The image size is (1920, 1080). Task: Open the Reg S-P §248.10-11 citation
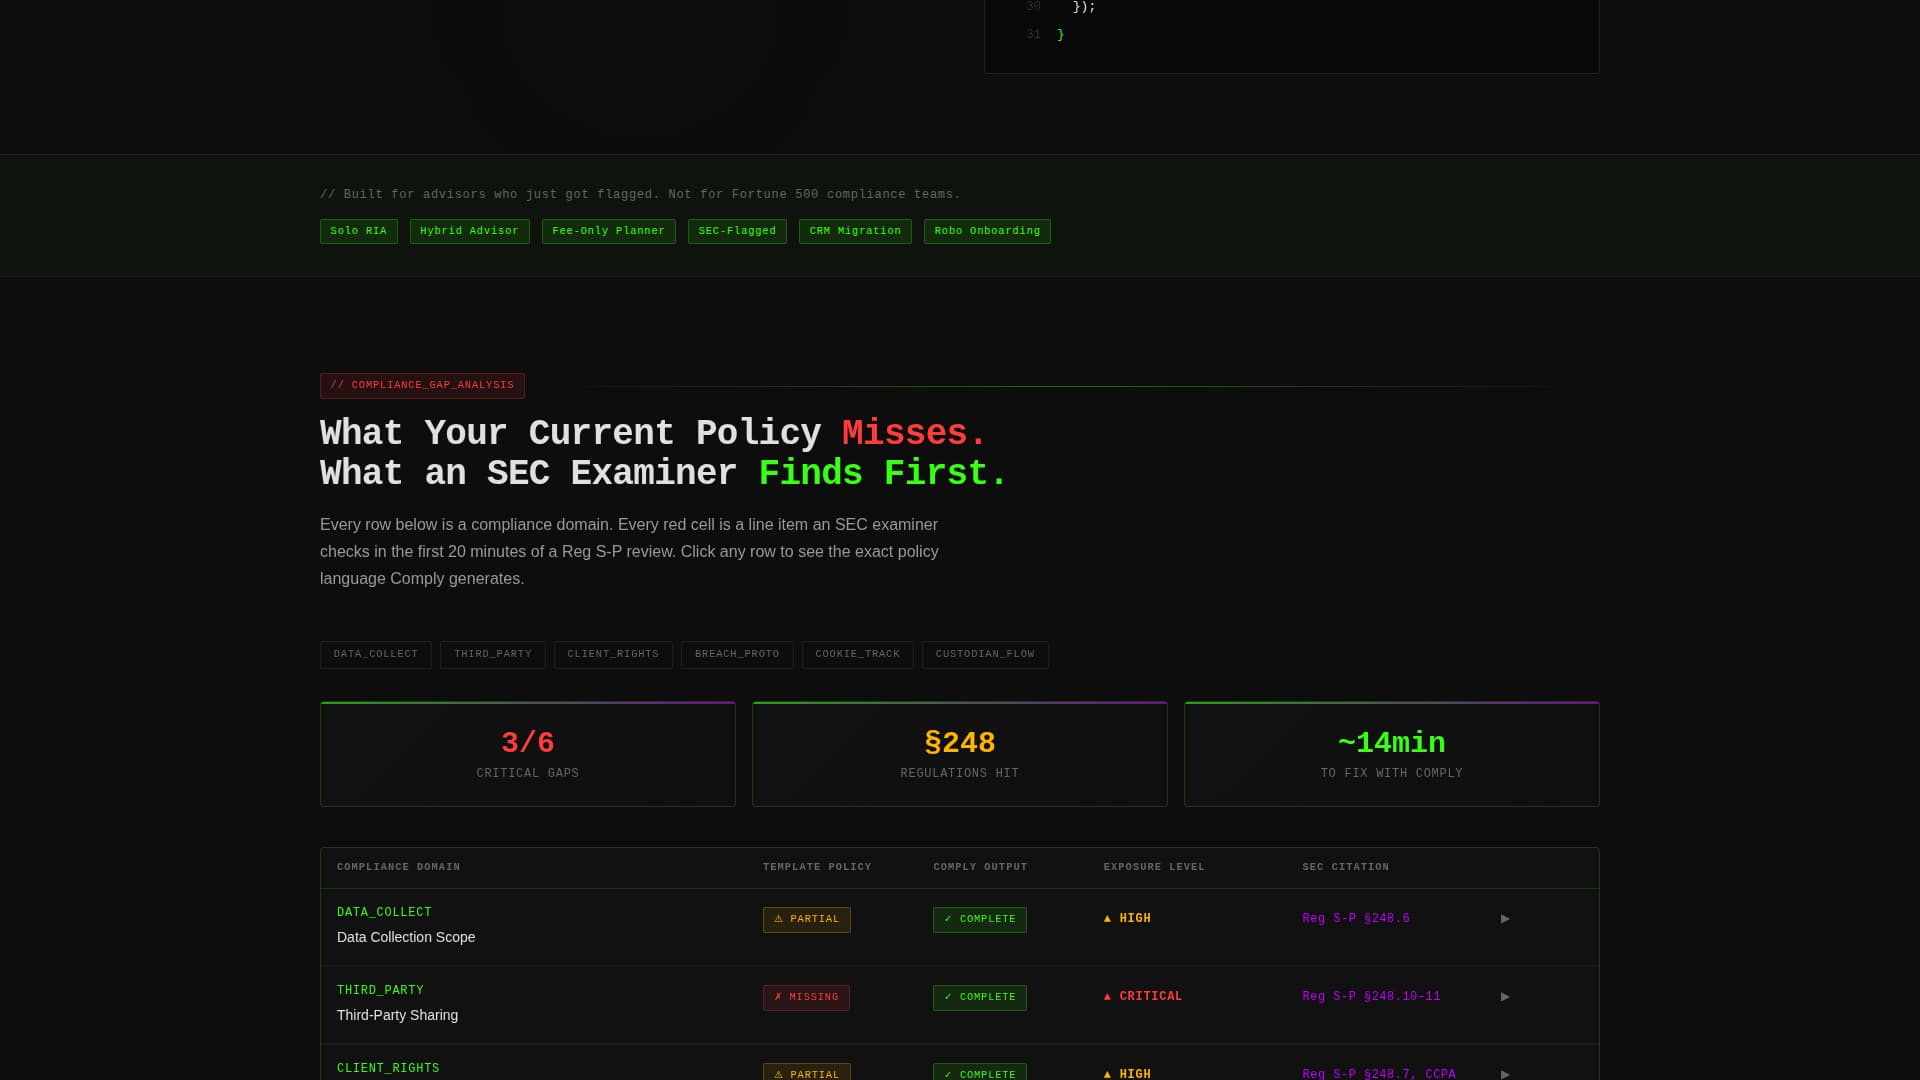[1371, 997]
